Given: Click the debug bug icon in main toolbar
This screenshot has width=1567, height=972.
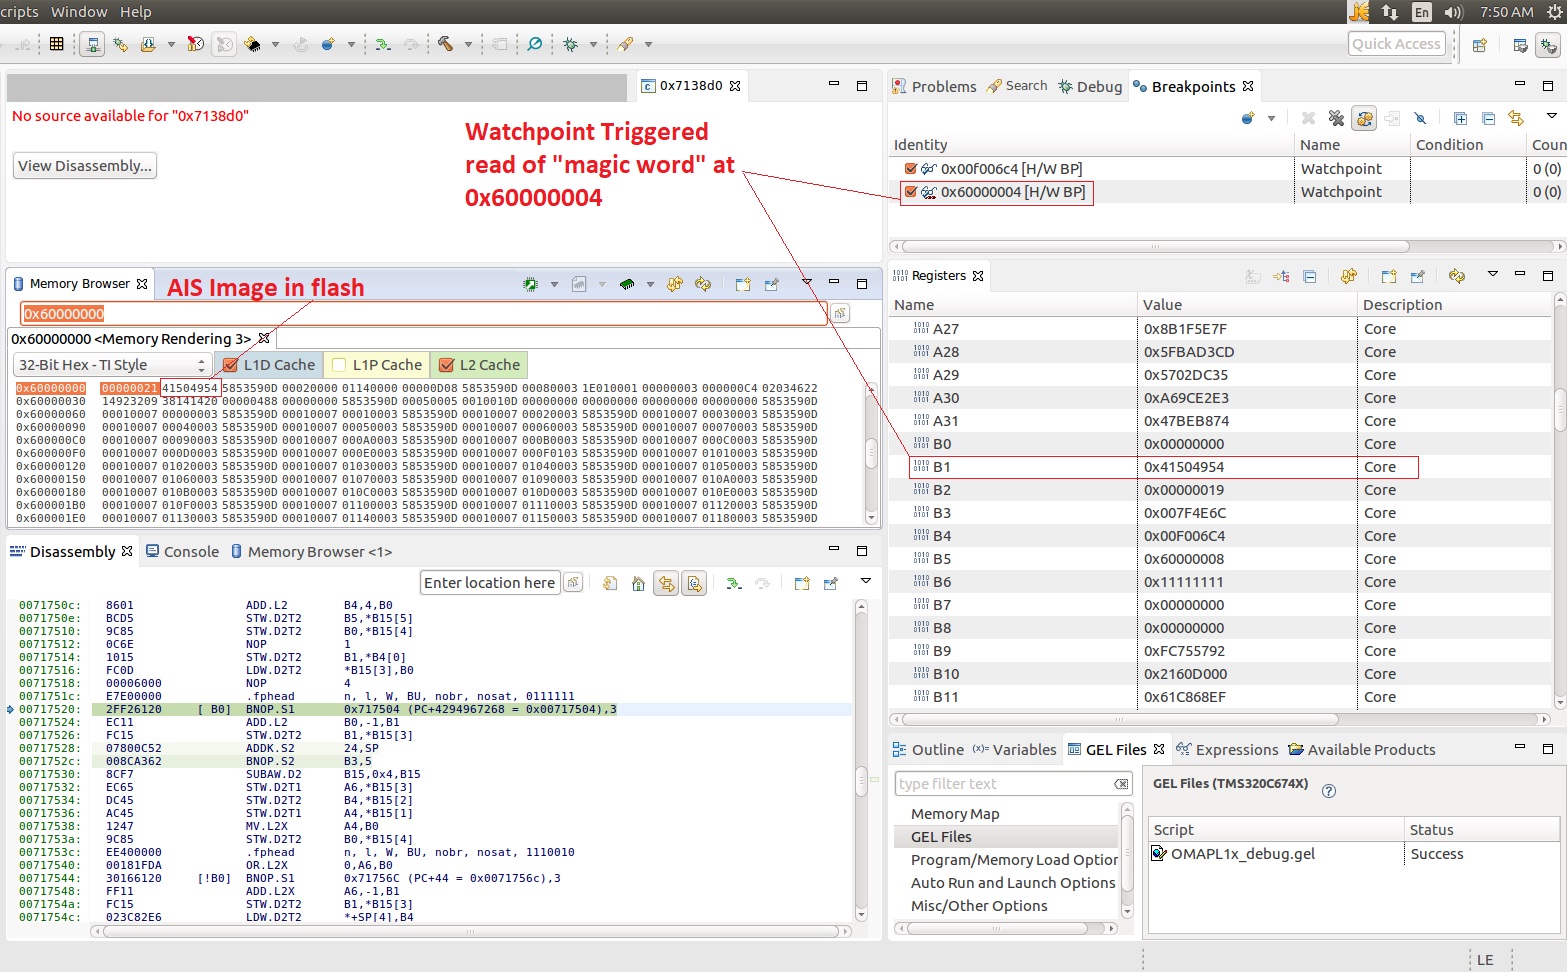Looking at the screenshot, I should [x=571, y=44].
